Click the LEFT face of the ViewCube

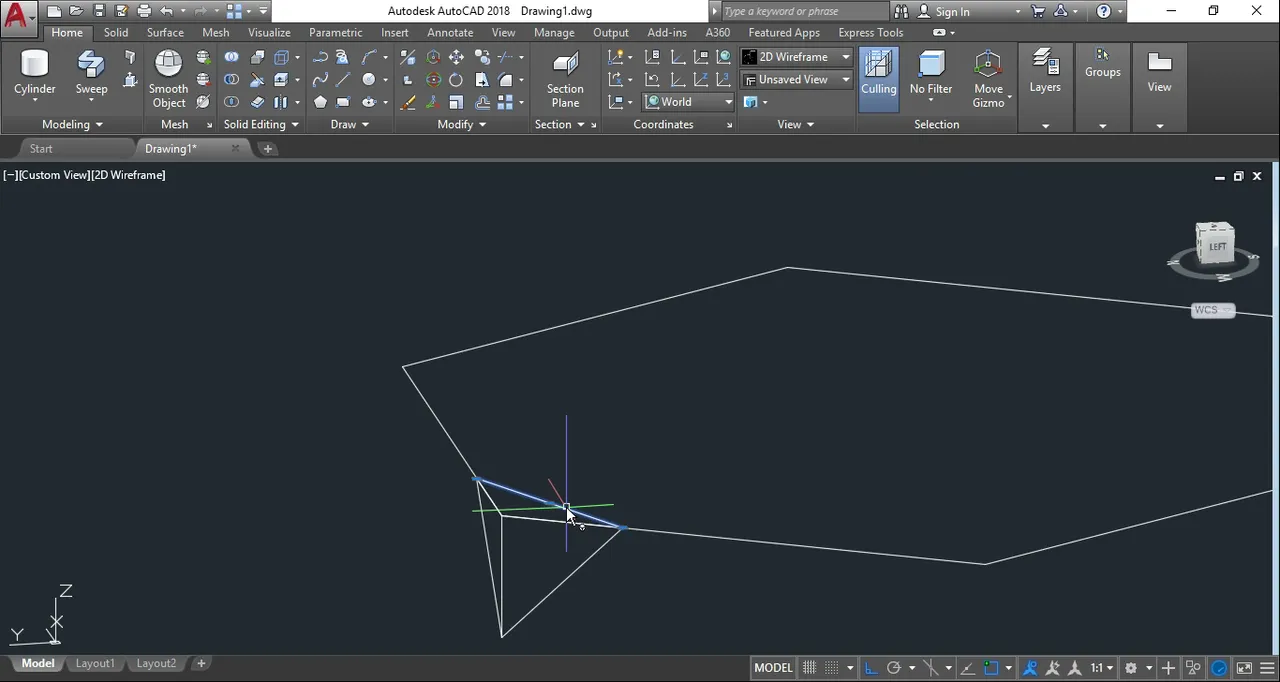click(x=1217, y=246)
